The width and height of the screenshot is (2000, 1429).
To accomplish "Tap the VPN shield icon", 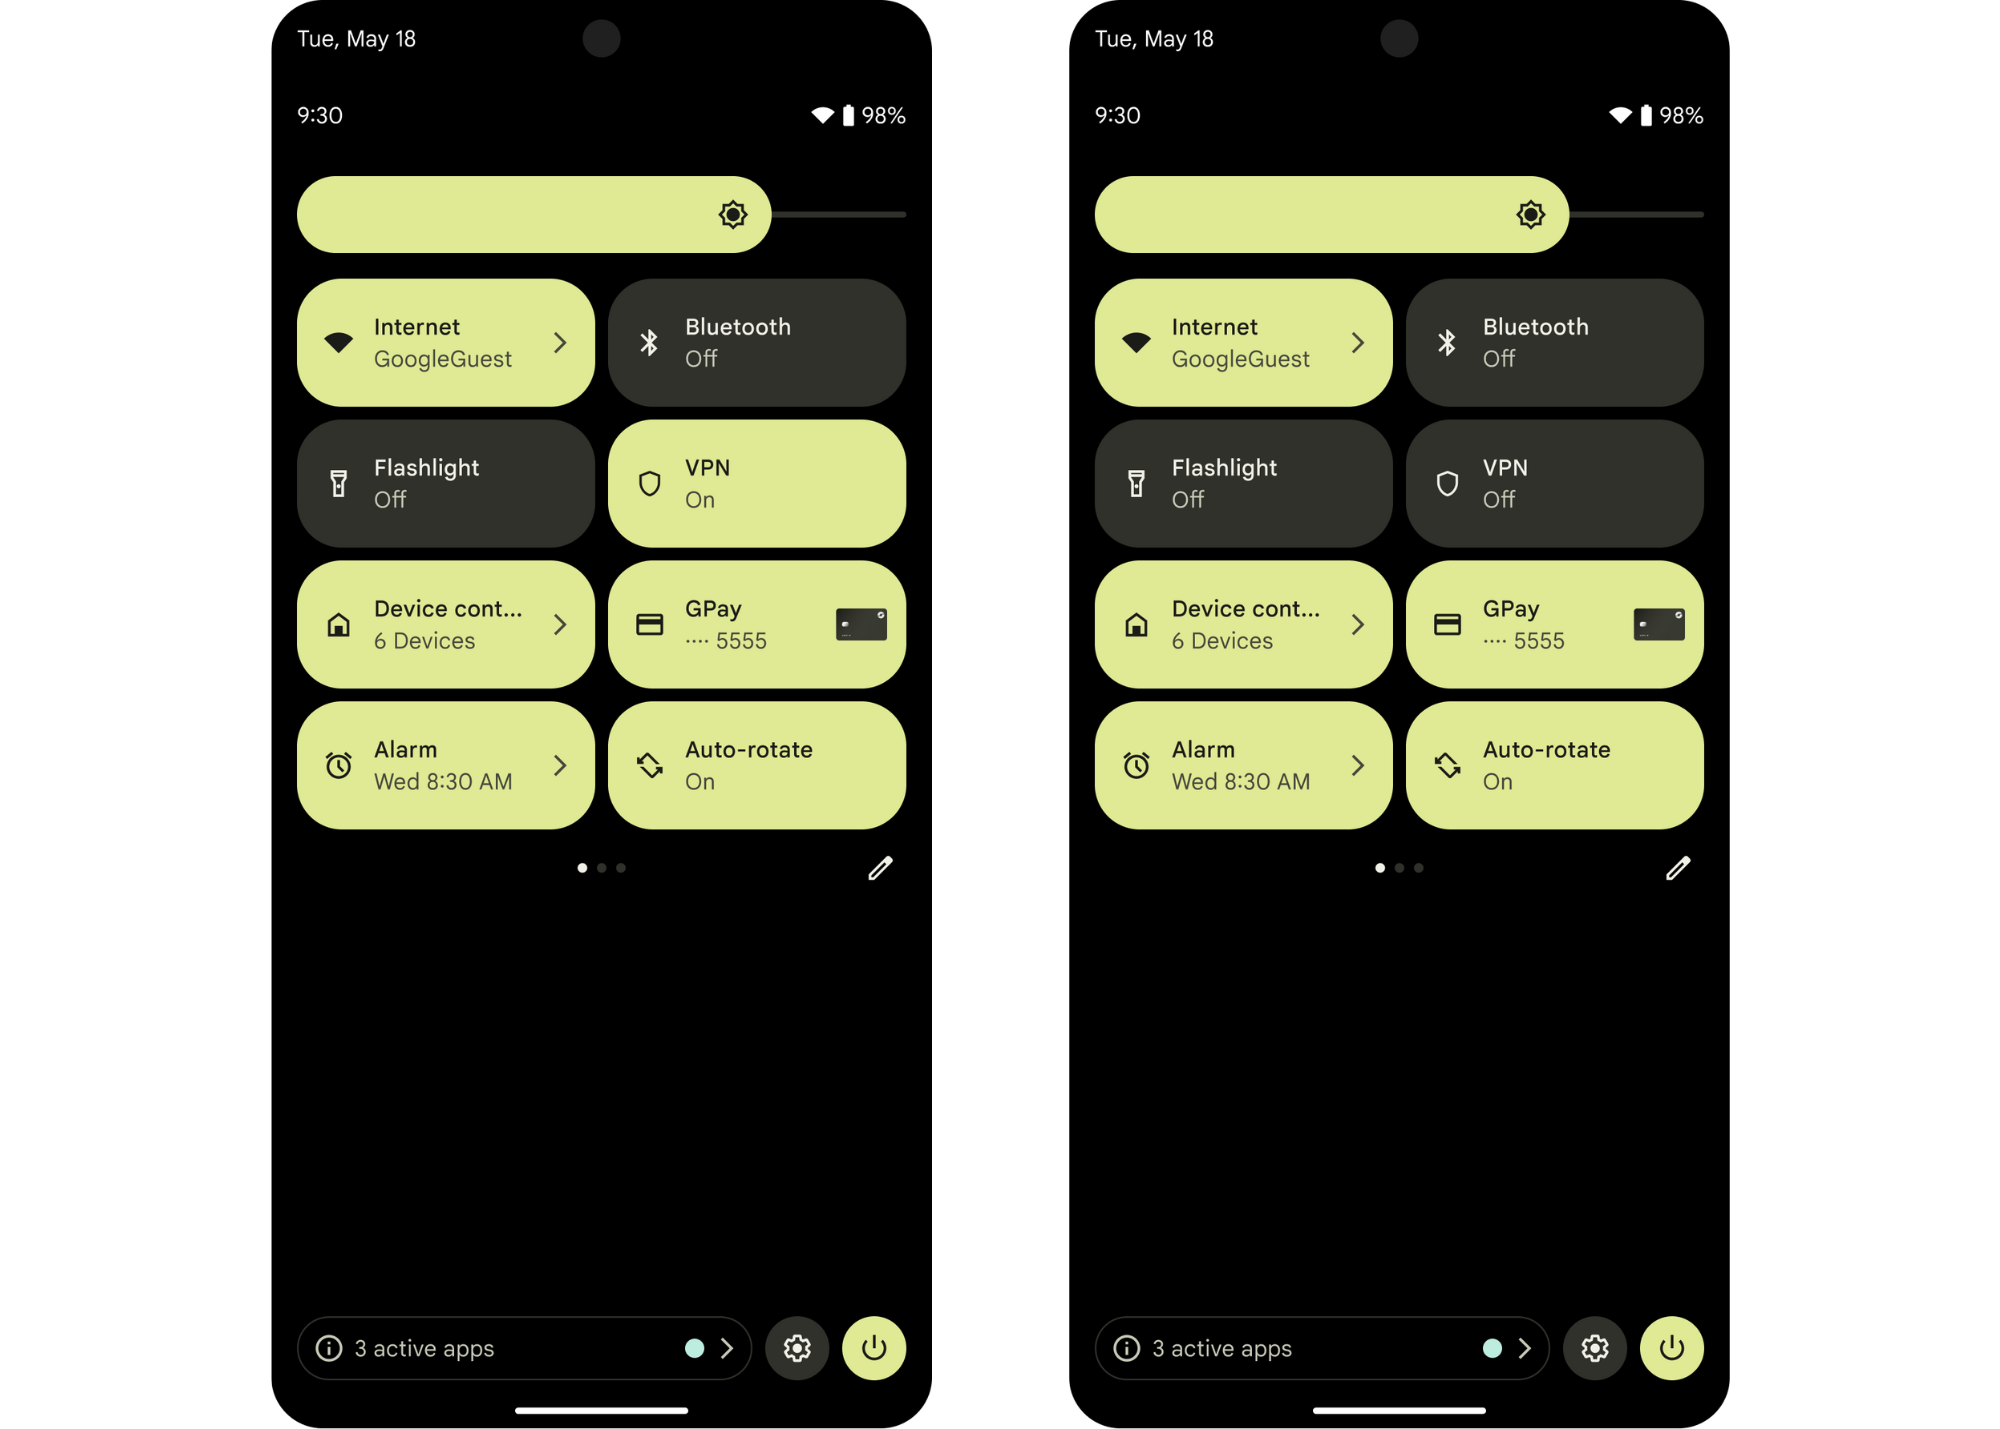I will pos(651,483).
